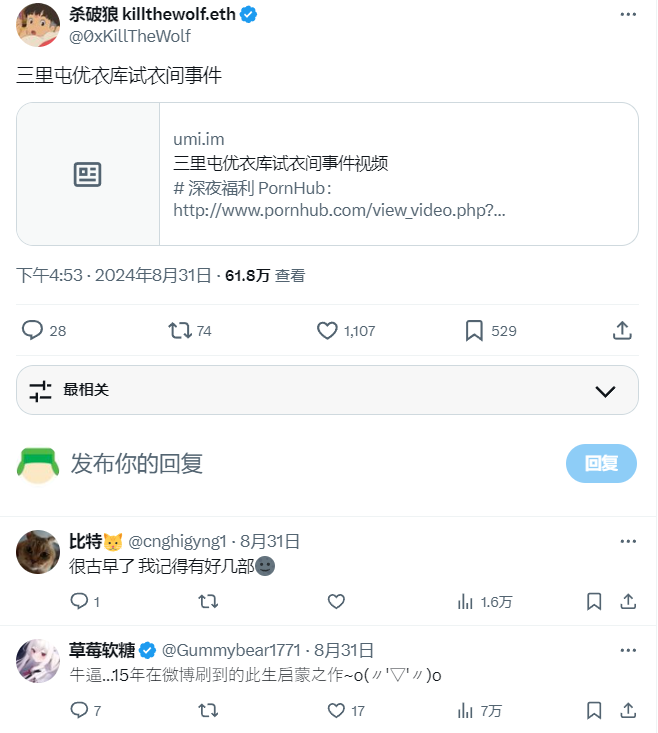This screenshot has width=658, height=733.
Task: Open more options on 比特's reply
Action: click(x=627, y=541)
